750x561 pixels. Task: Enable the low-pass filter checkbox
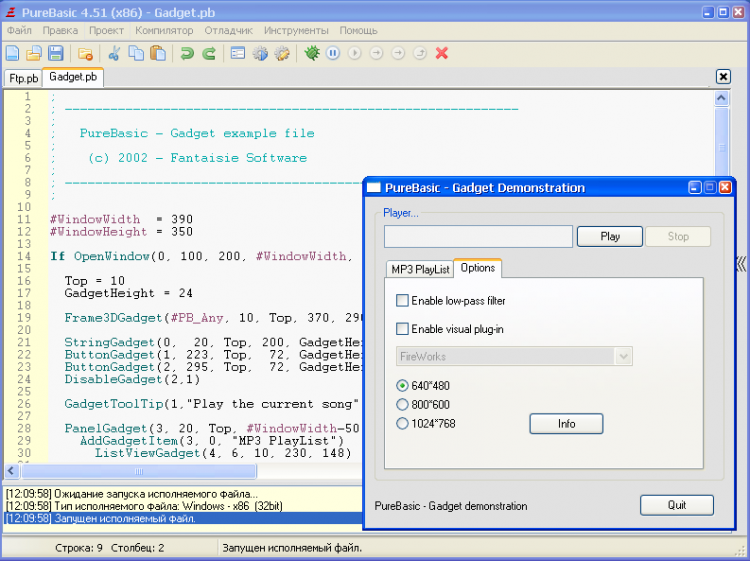point(403,301)
